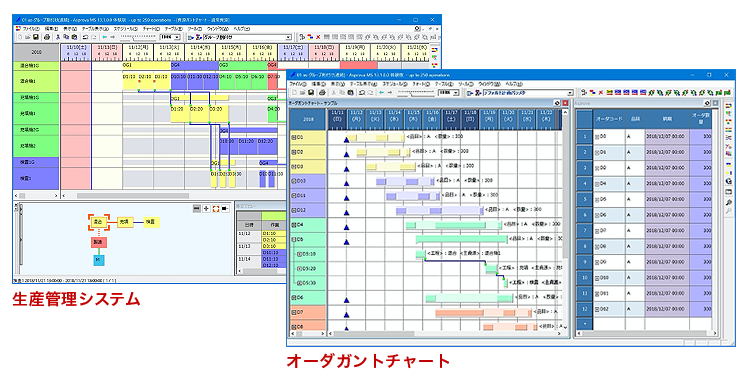Click blue back arrow in Order Gantt window toolbar
Viewport: 750px width, 380px height.
[381, 92]
